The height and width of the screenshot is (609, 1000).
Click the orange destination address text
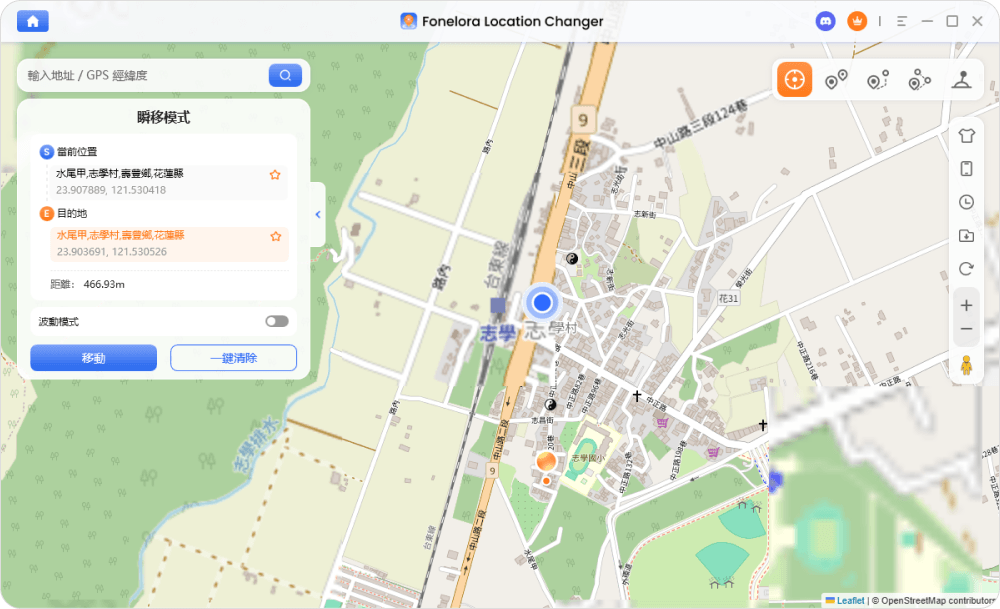pos(121,235)
